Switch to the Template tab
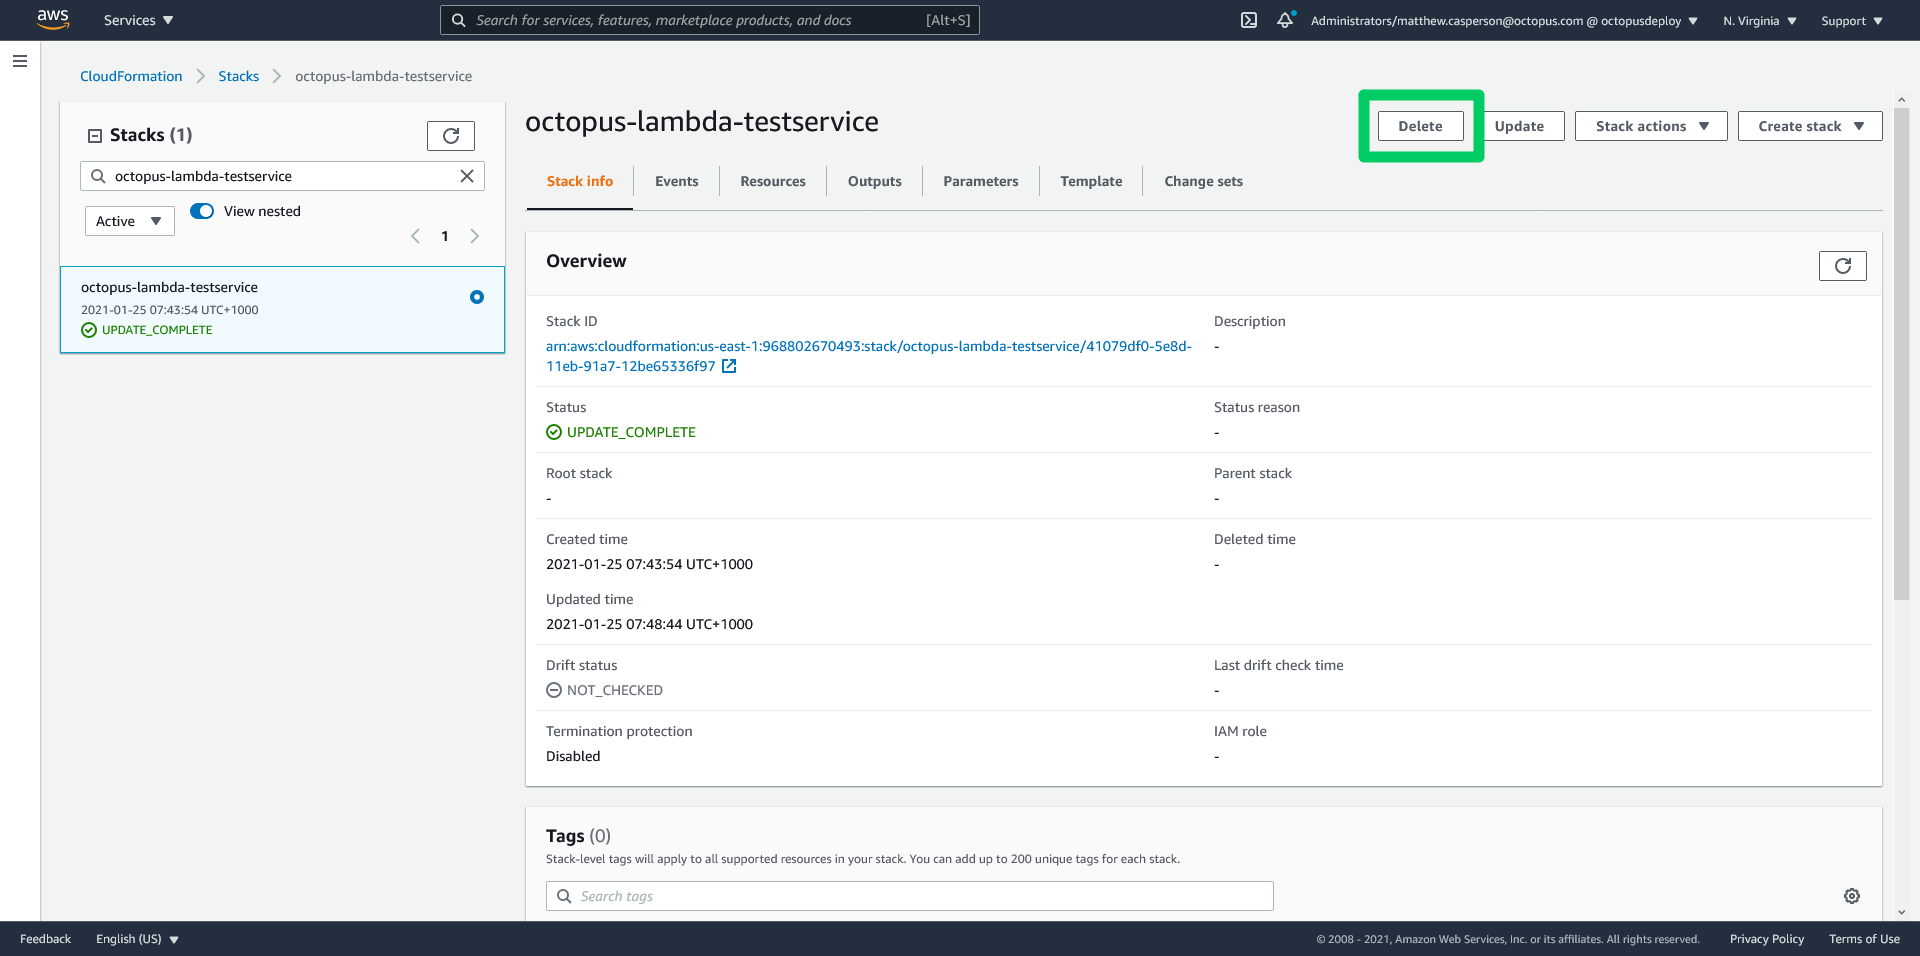This screenshot has width=1920, height=956. tap(1091, 181)
